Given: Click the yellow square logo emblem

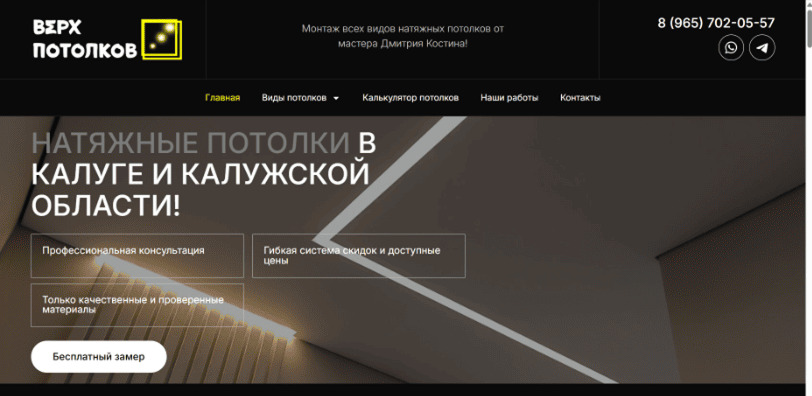Looking at the screenshot, I should 162,40.
